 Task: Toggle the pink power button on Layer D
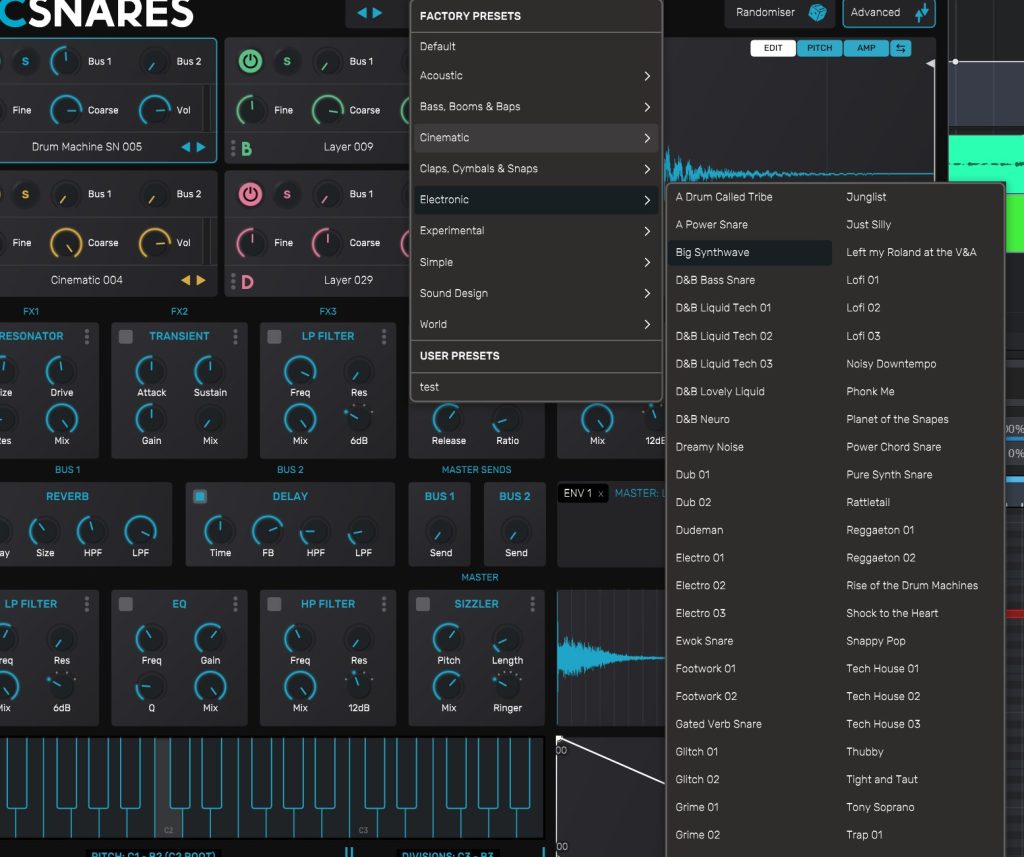[x=250, y=194]
